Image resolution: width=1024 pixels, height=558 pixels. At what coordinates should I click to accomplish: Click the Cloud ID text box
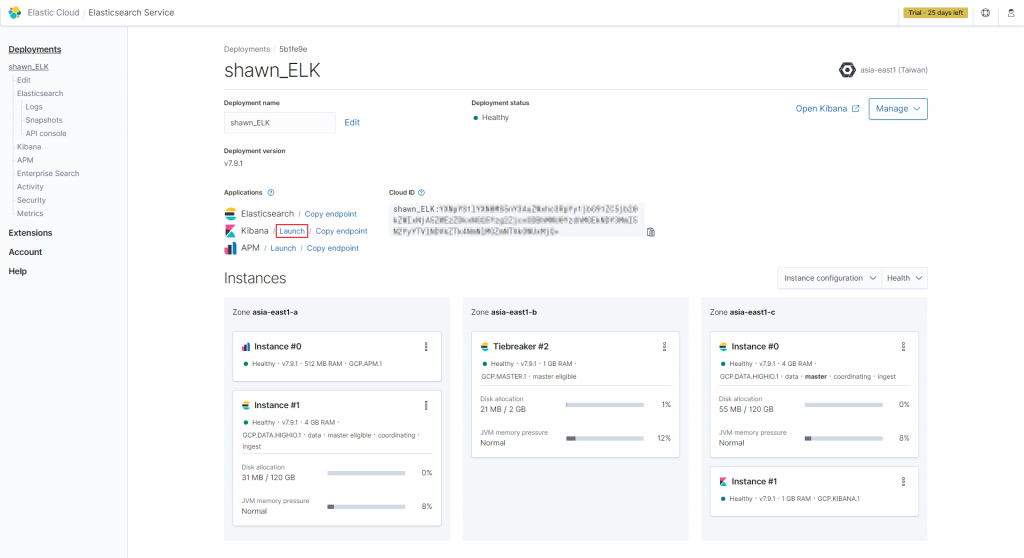point(516,220)
